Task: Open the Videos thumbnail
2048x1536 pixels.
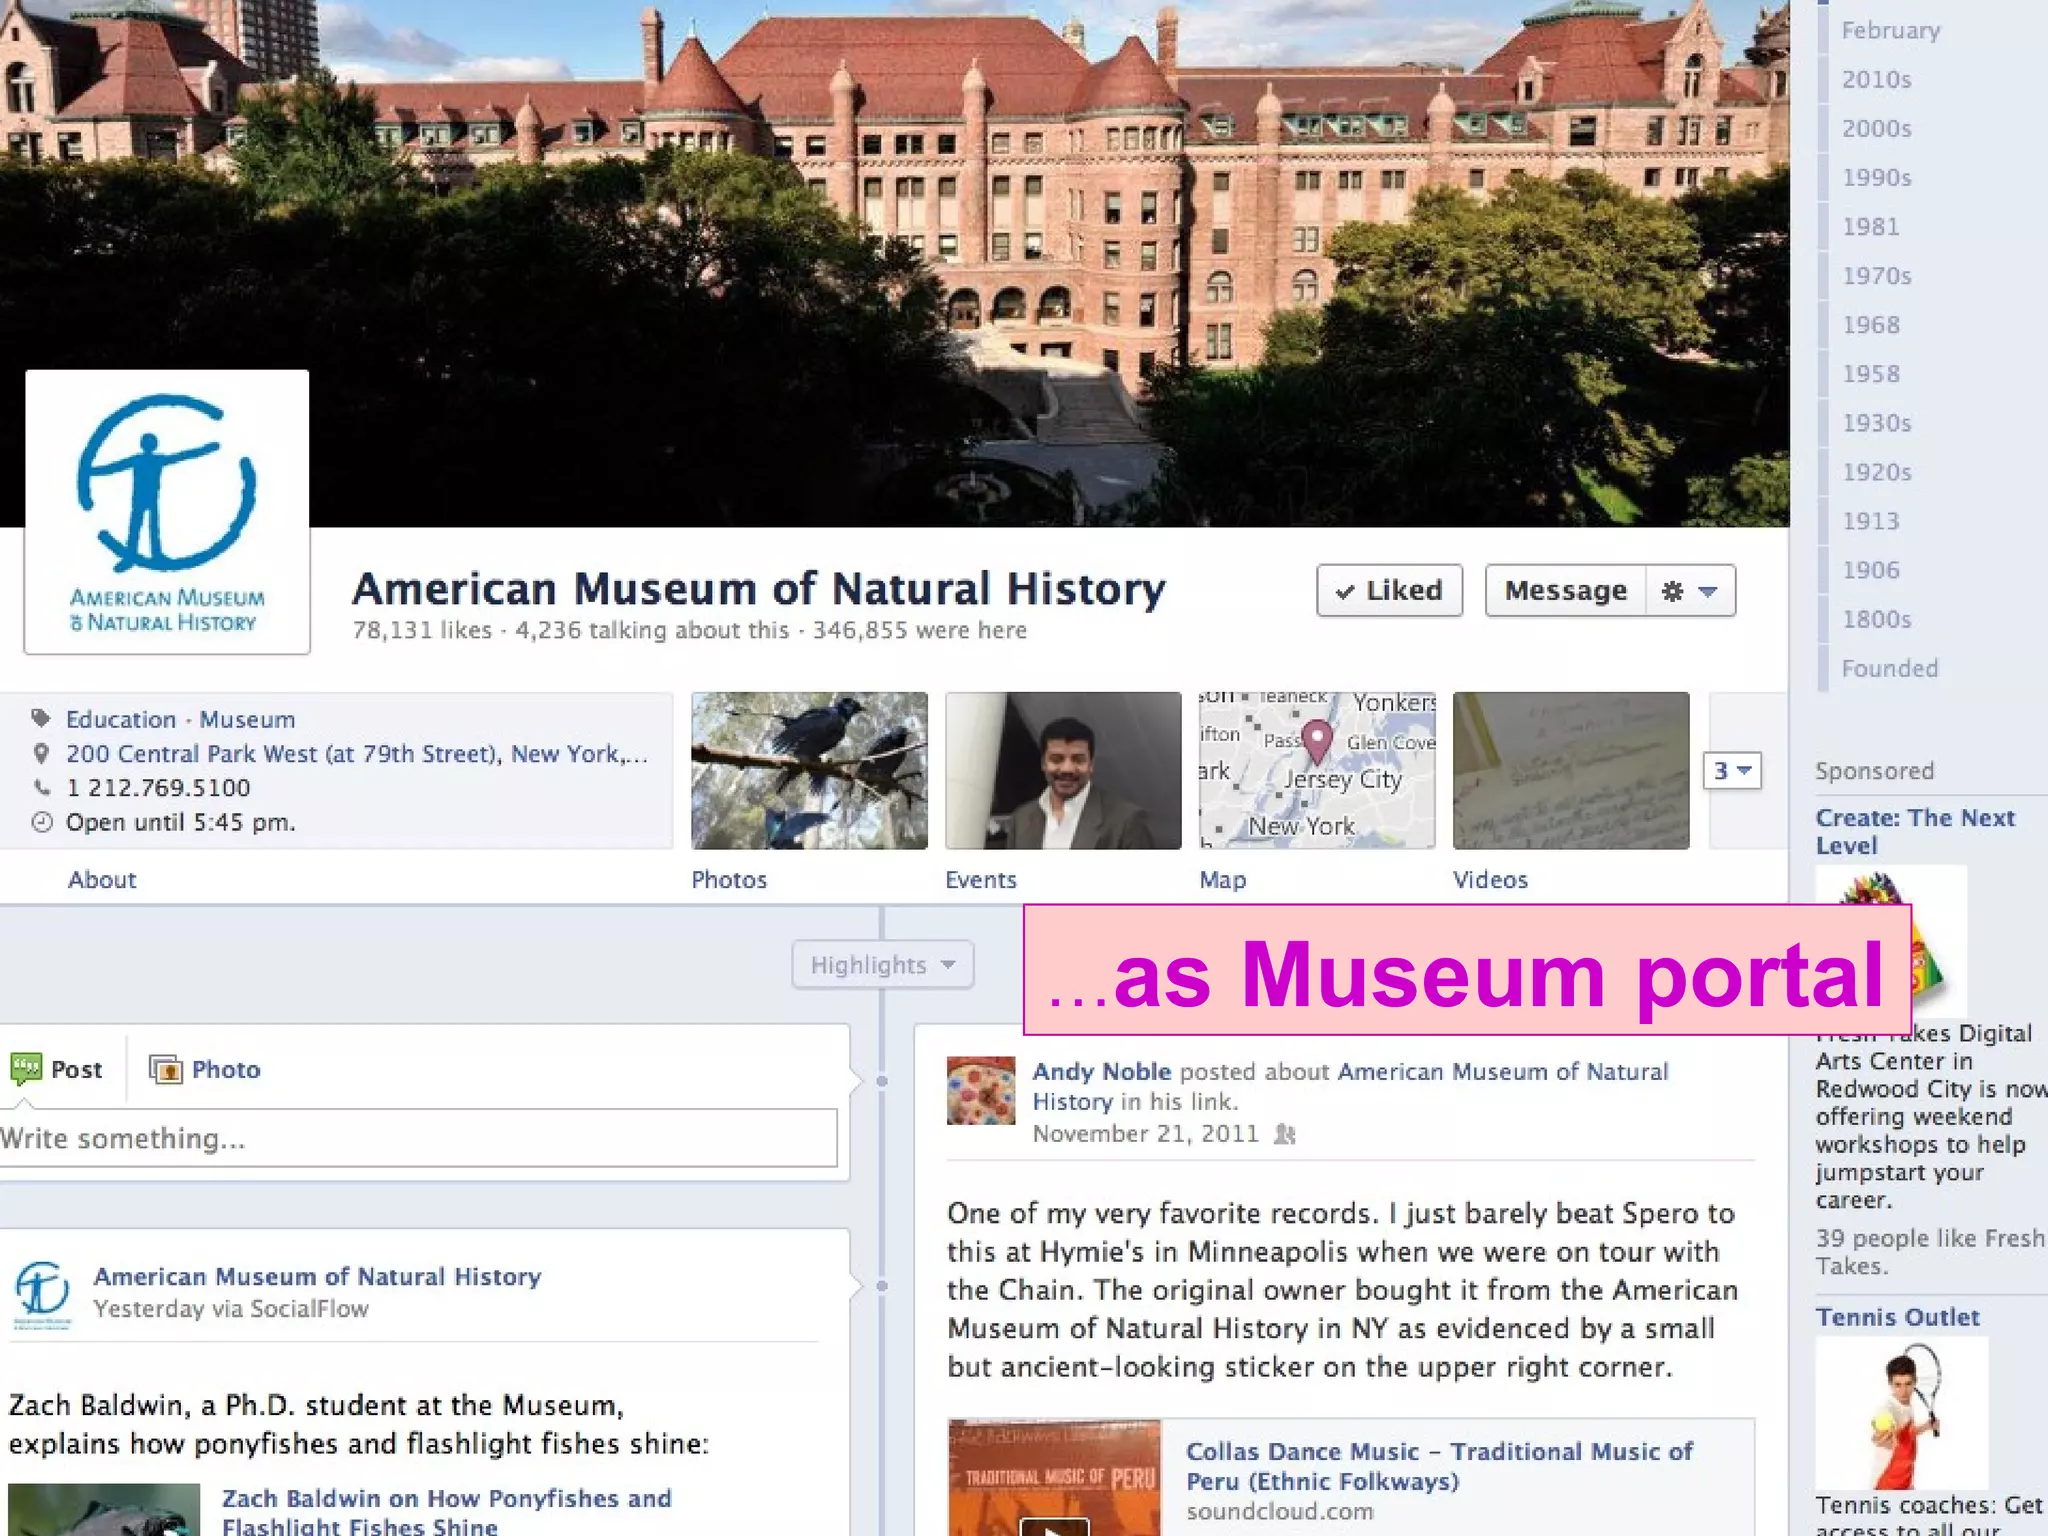Action: pyautogui.click(x=1571, y=770)
